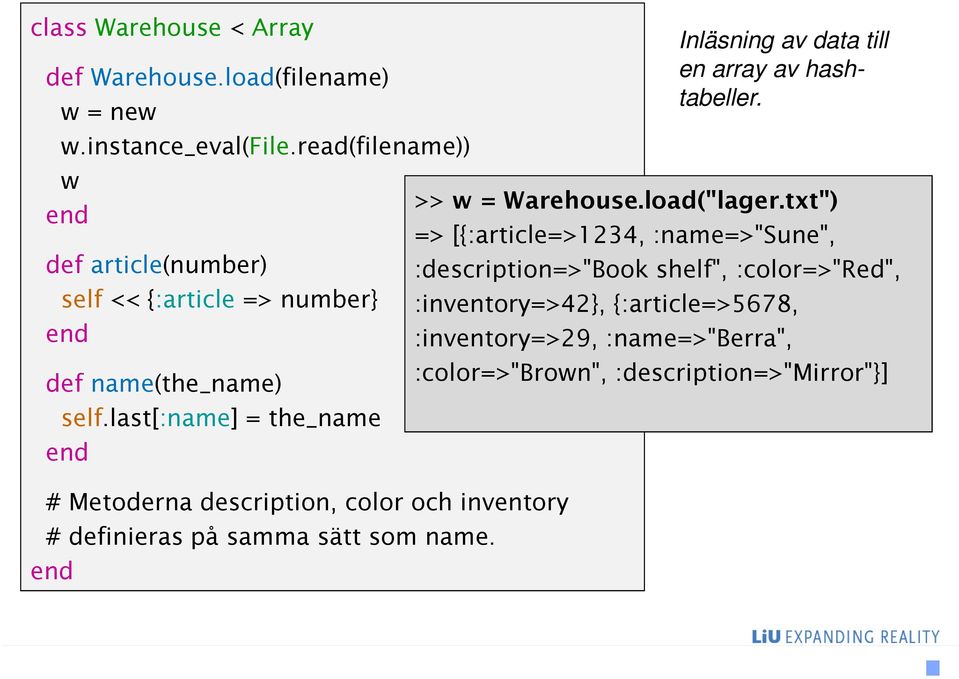Click 'def Warehouse.load(filename)' line

[217, 78]
